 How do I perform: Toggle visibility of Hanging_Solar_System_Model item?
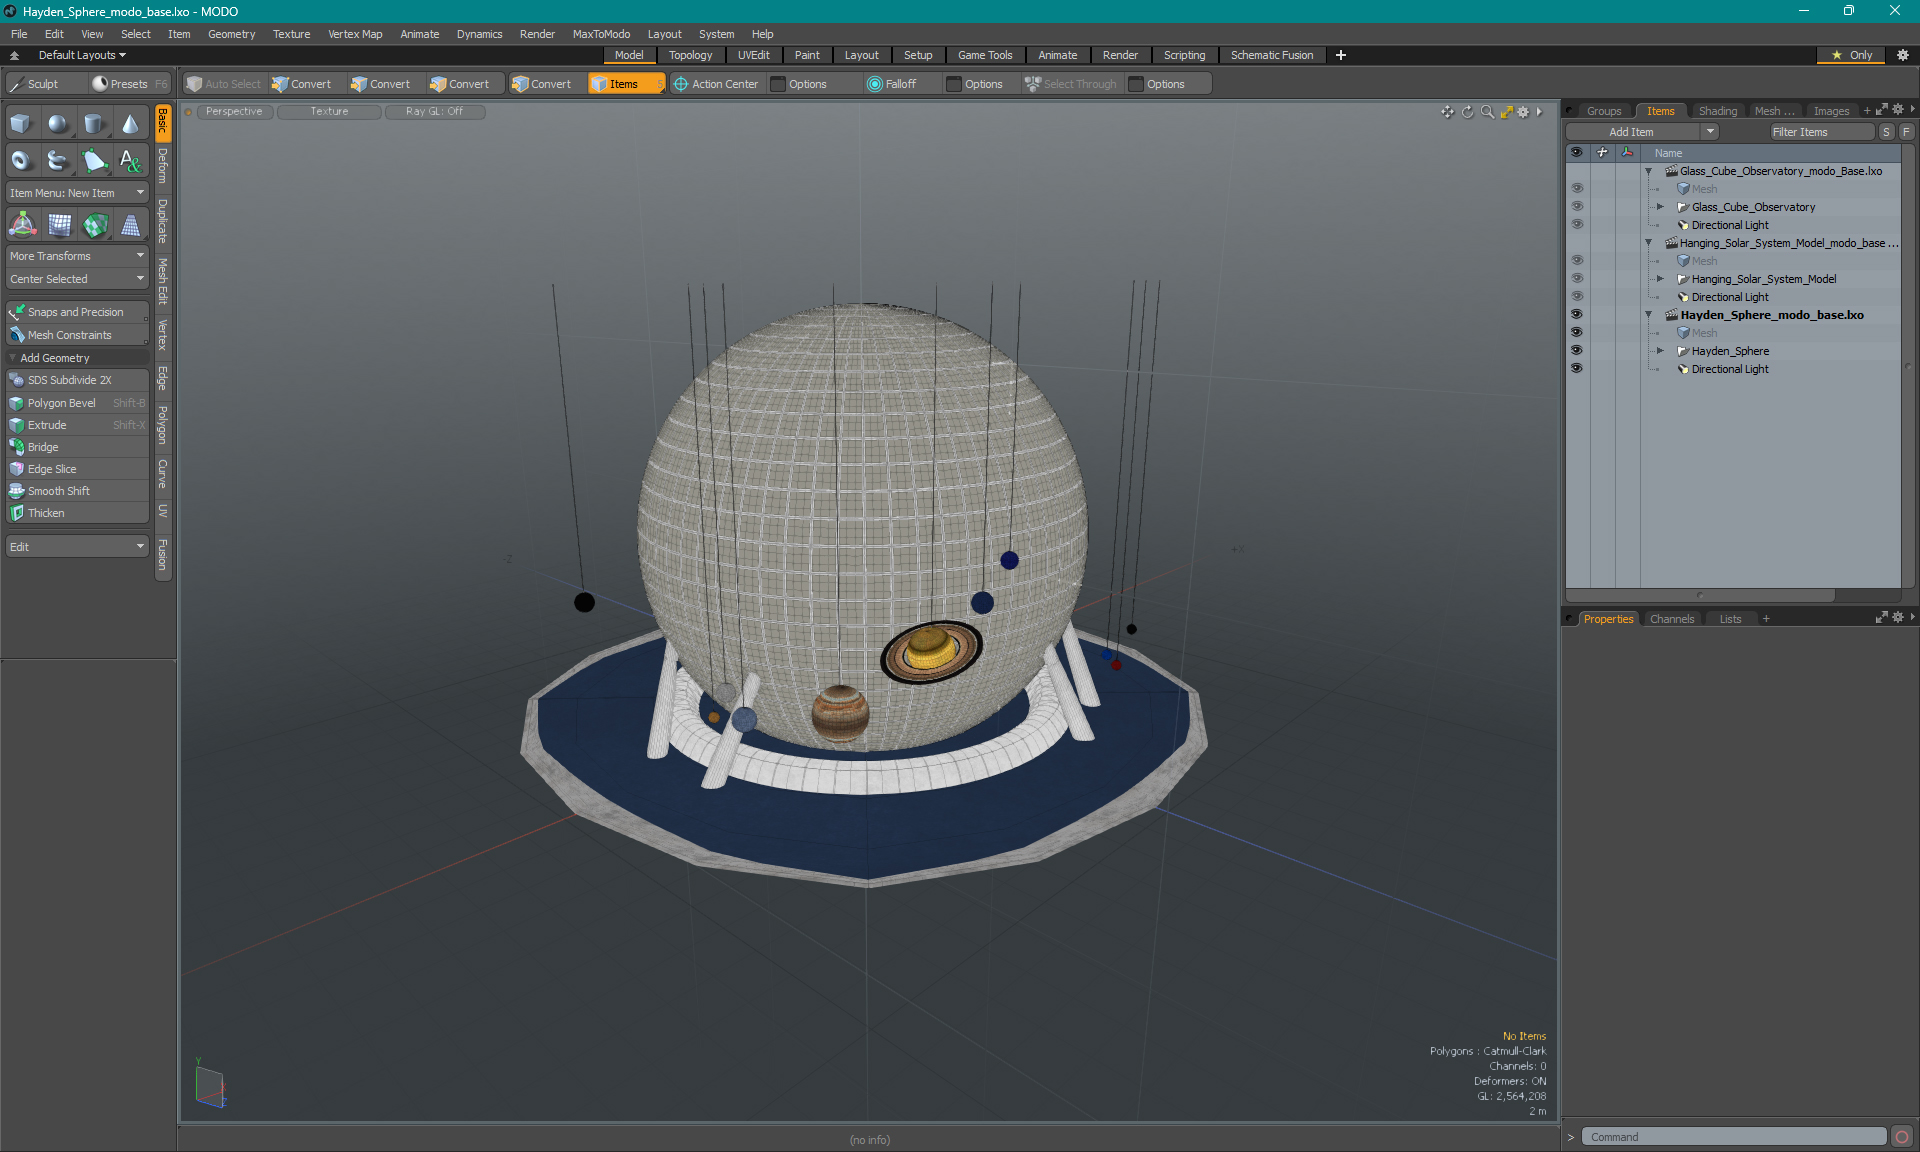click(1576, 278)
